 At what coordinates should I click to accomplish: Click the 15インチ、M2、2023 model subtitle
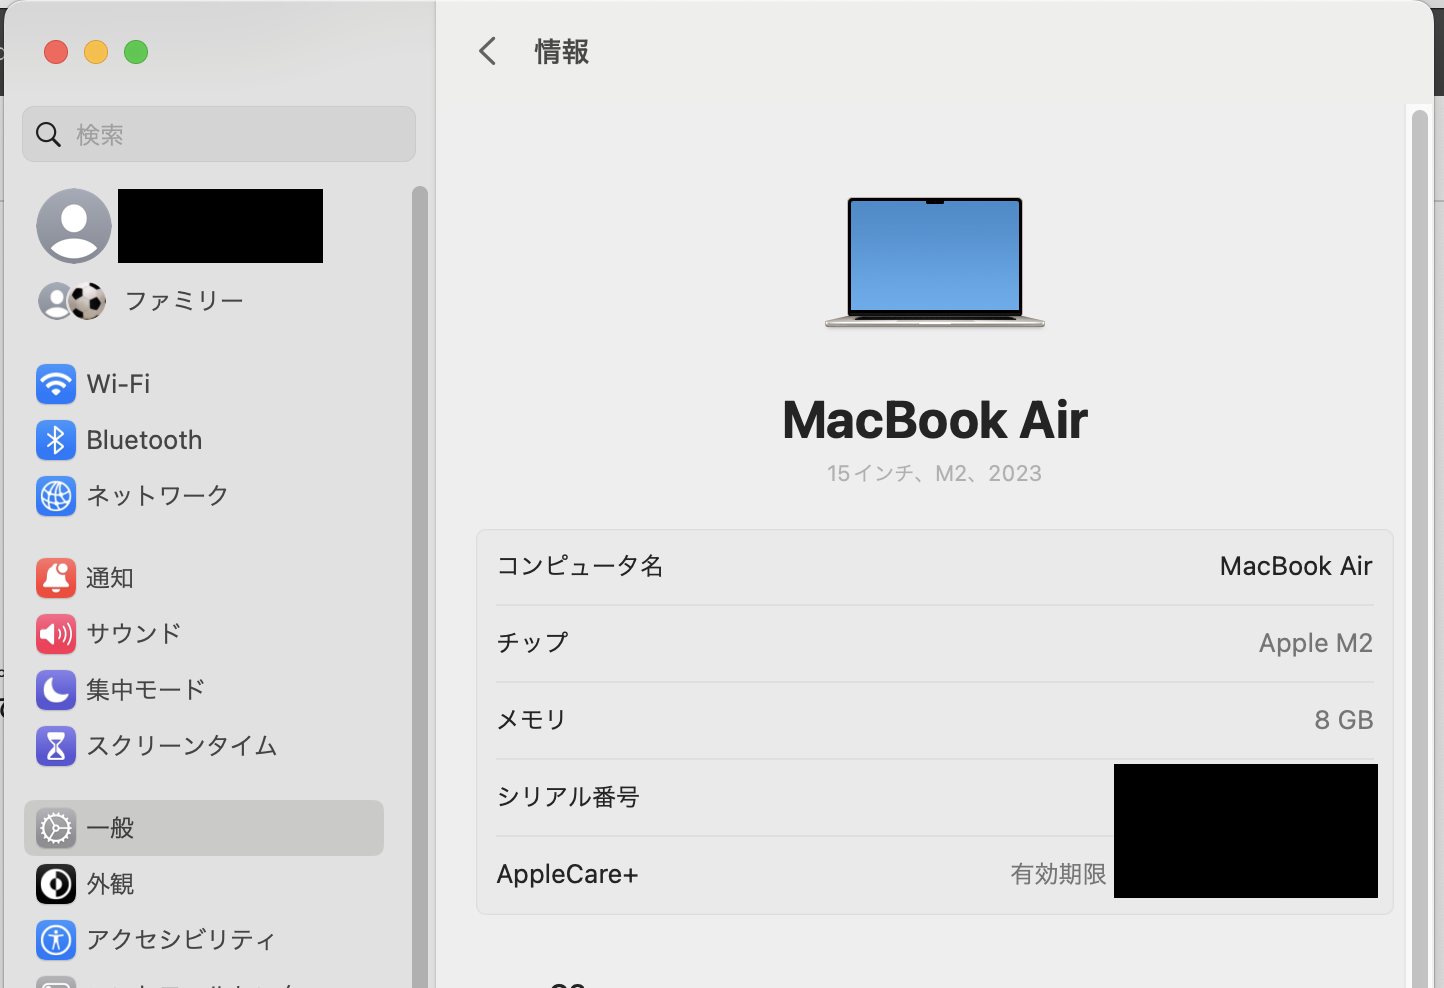pos(935,473)
